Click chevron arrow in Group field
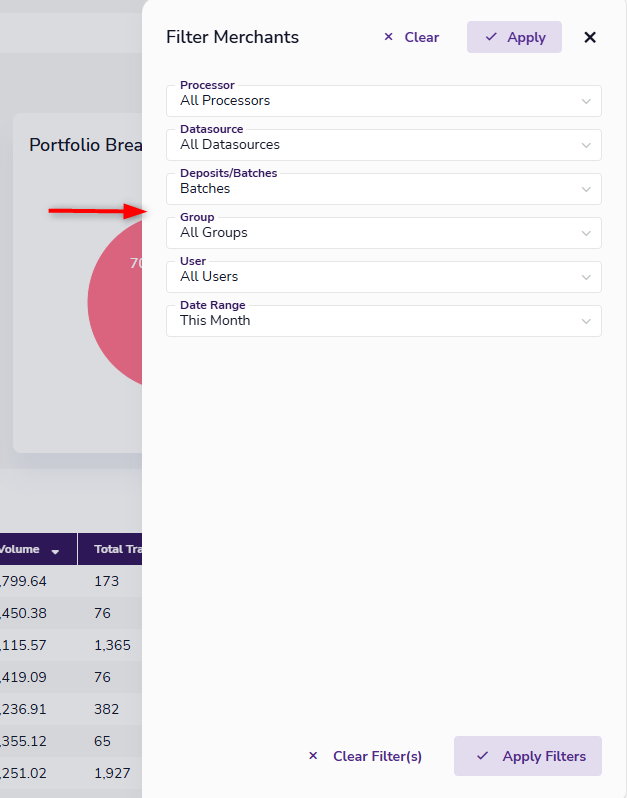Image resolution: width=627 pixels, height=798 pixels. click(x=586, y=233)
